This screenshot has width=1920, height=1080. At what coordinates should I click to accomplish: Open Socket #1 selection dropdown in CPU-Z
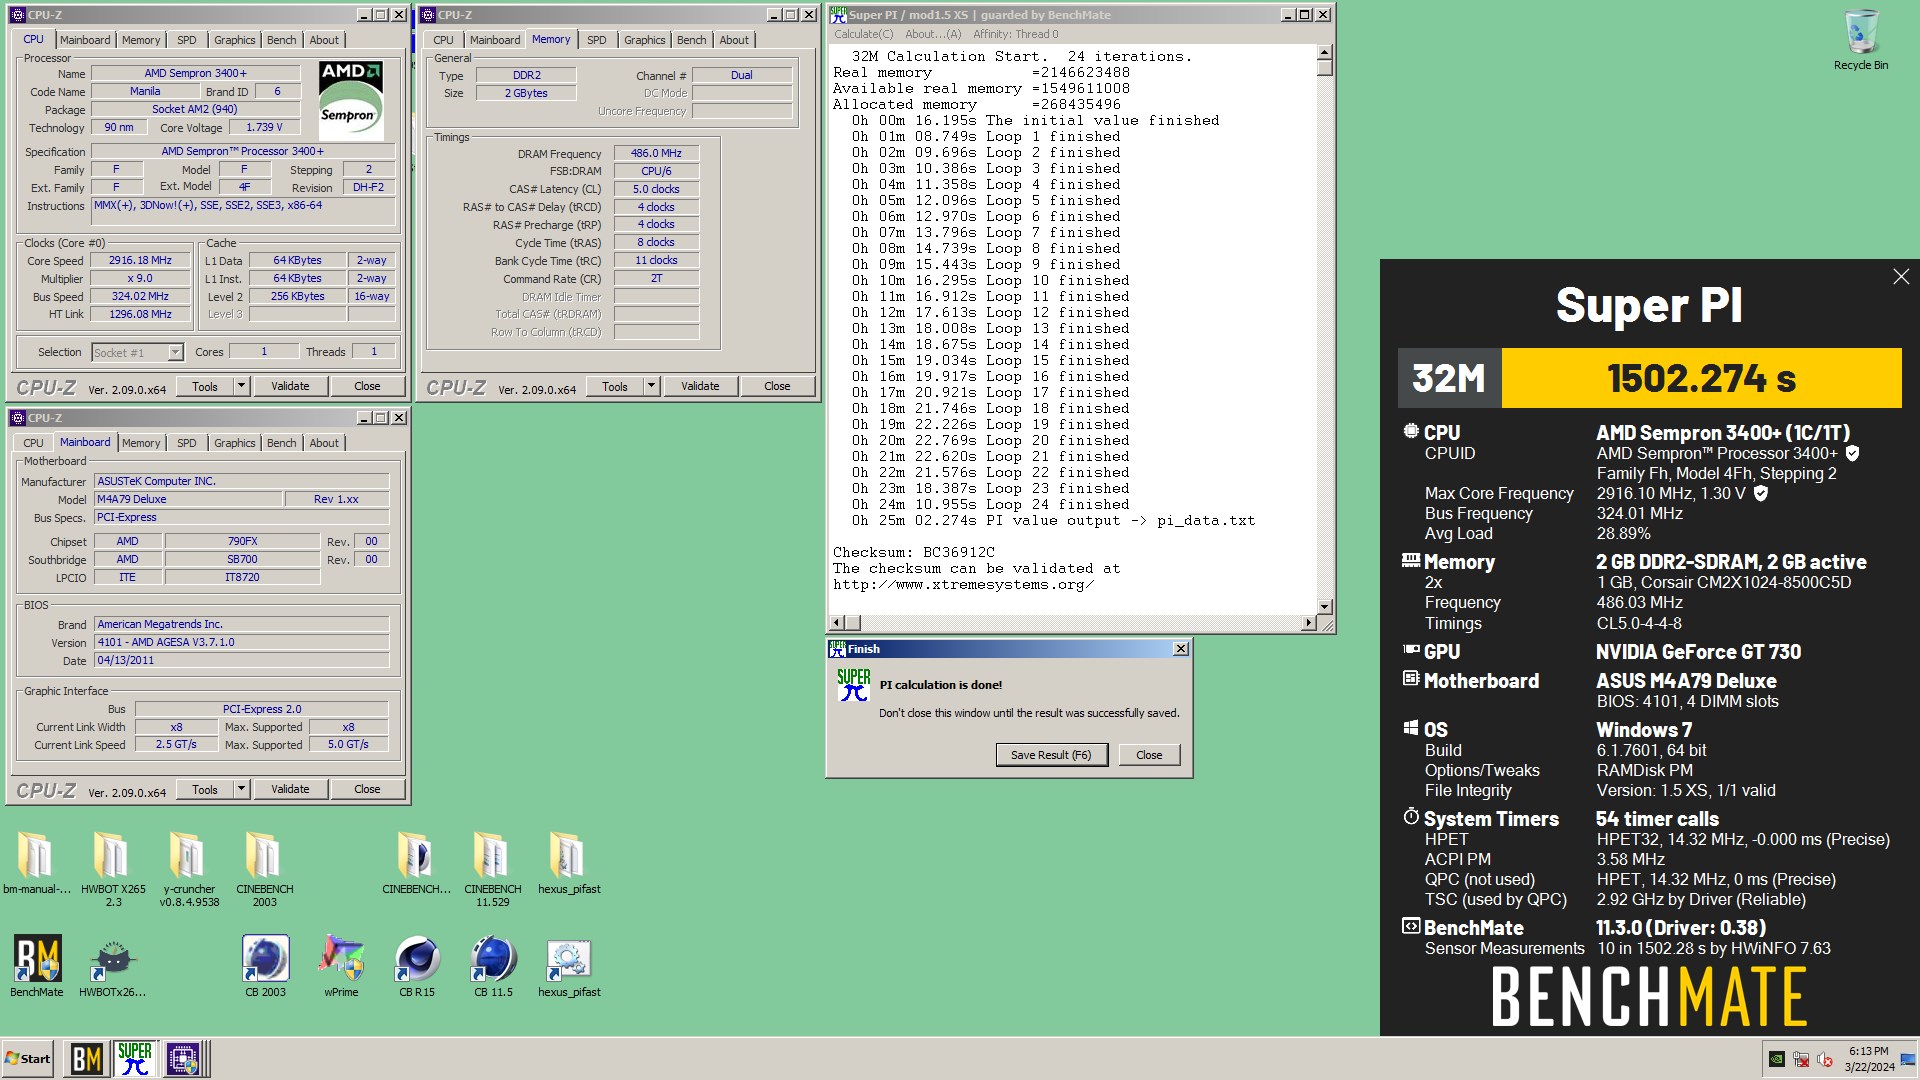(137, 352)
